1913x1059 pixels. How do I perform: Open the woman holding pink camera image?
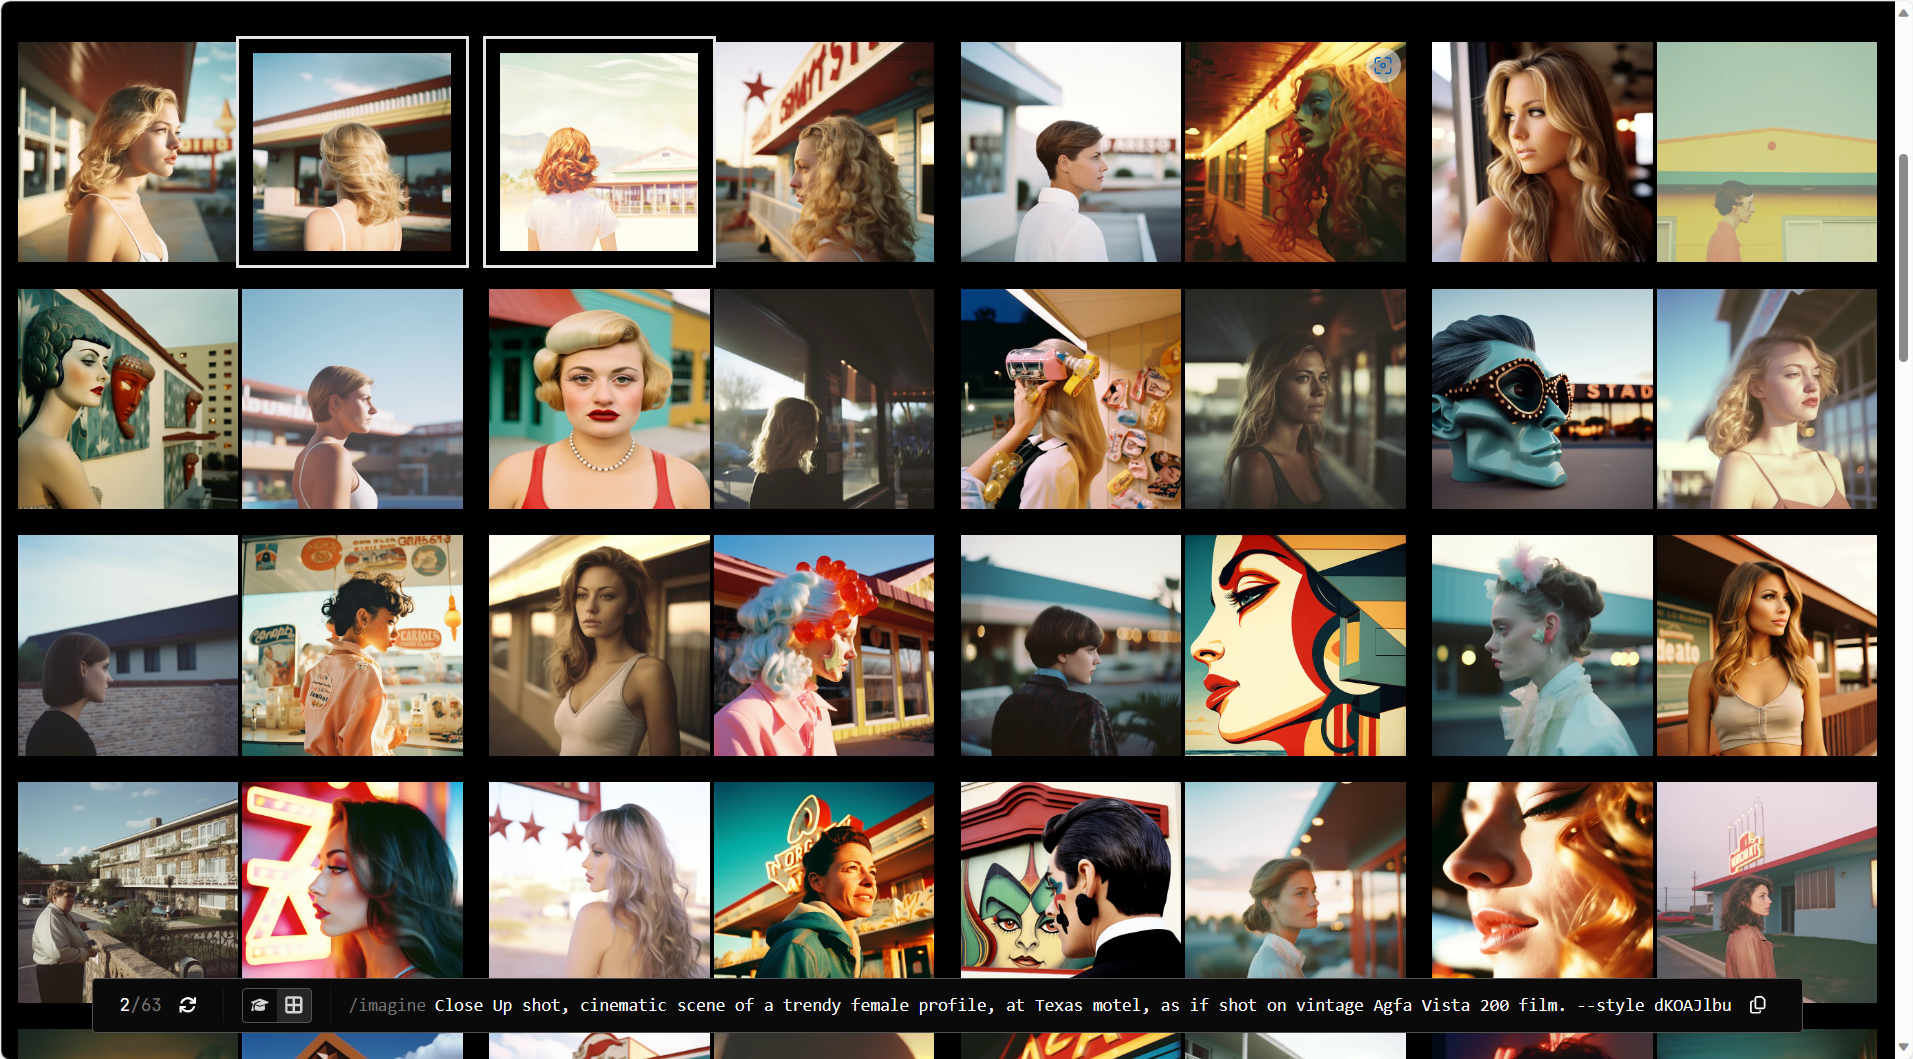click(1070, 399)
